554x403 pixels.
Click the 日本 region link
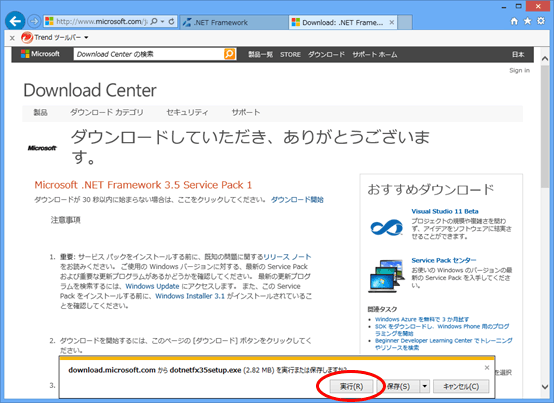(518, 54)
